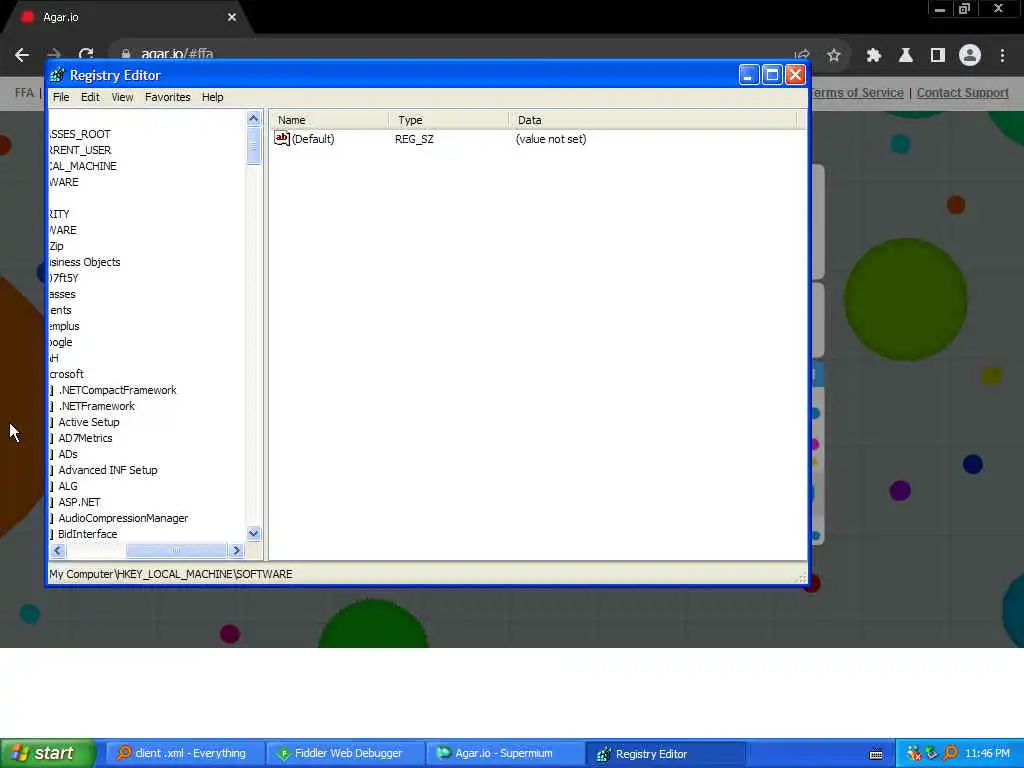Click tree pane scroll up arrow
Screen dimensions: 1024x768
(253, 118)
